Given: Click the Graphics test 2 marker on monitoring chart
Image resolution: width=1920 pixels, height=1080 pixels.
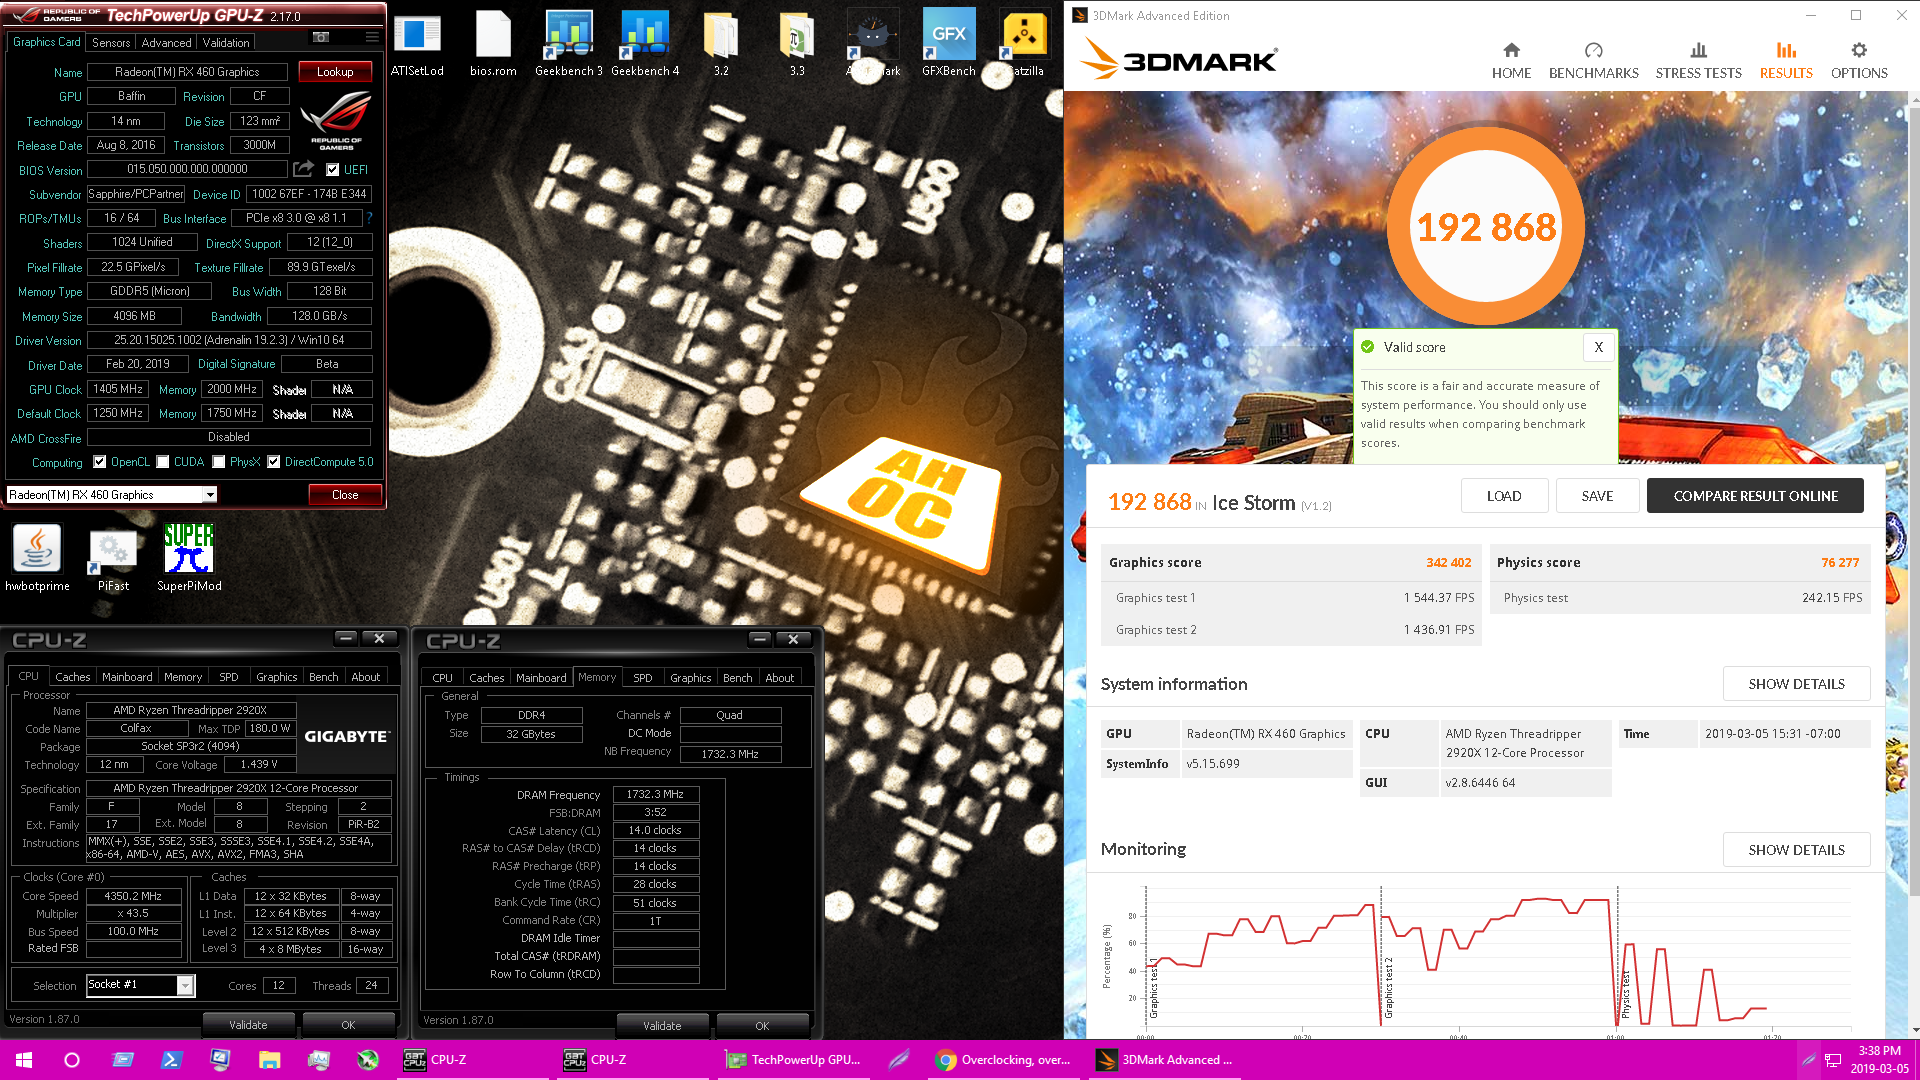Looking at the screenshot, I should coord(1388,988).
